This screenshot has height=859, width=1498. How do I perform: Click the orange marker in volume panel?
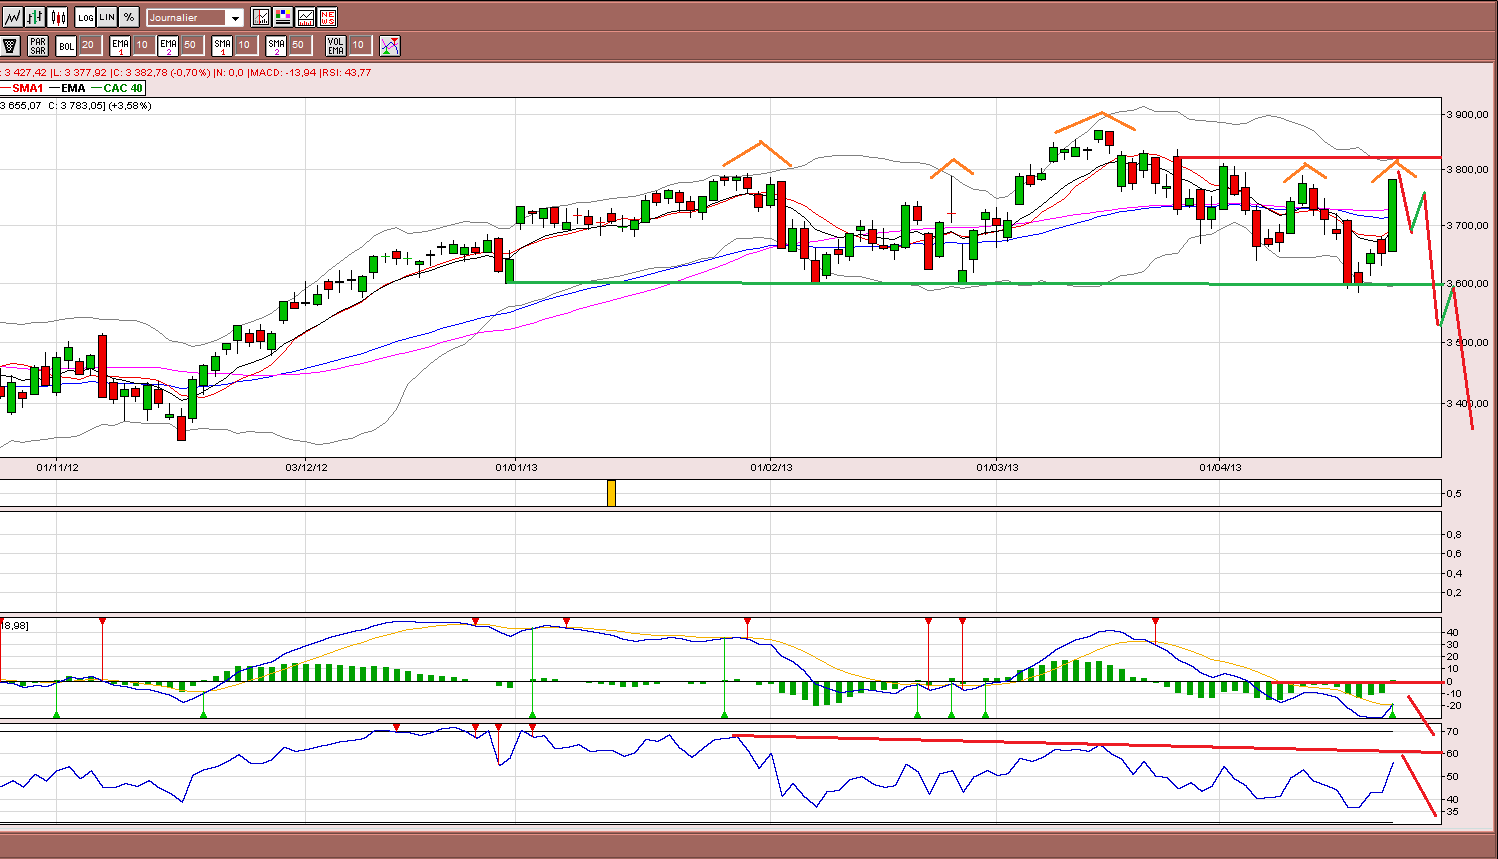pyautogui.click(x=611, y=493)
